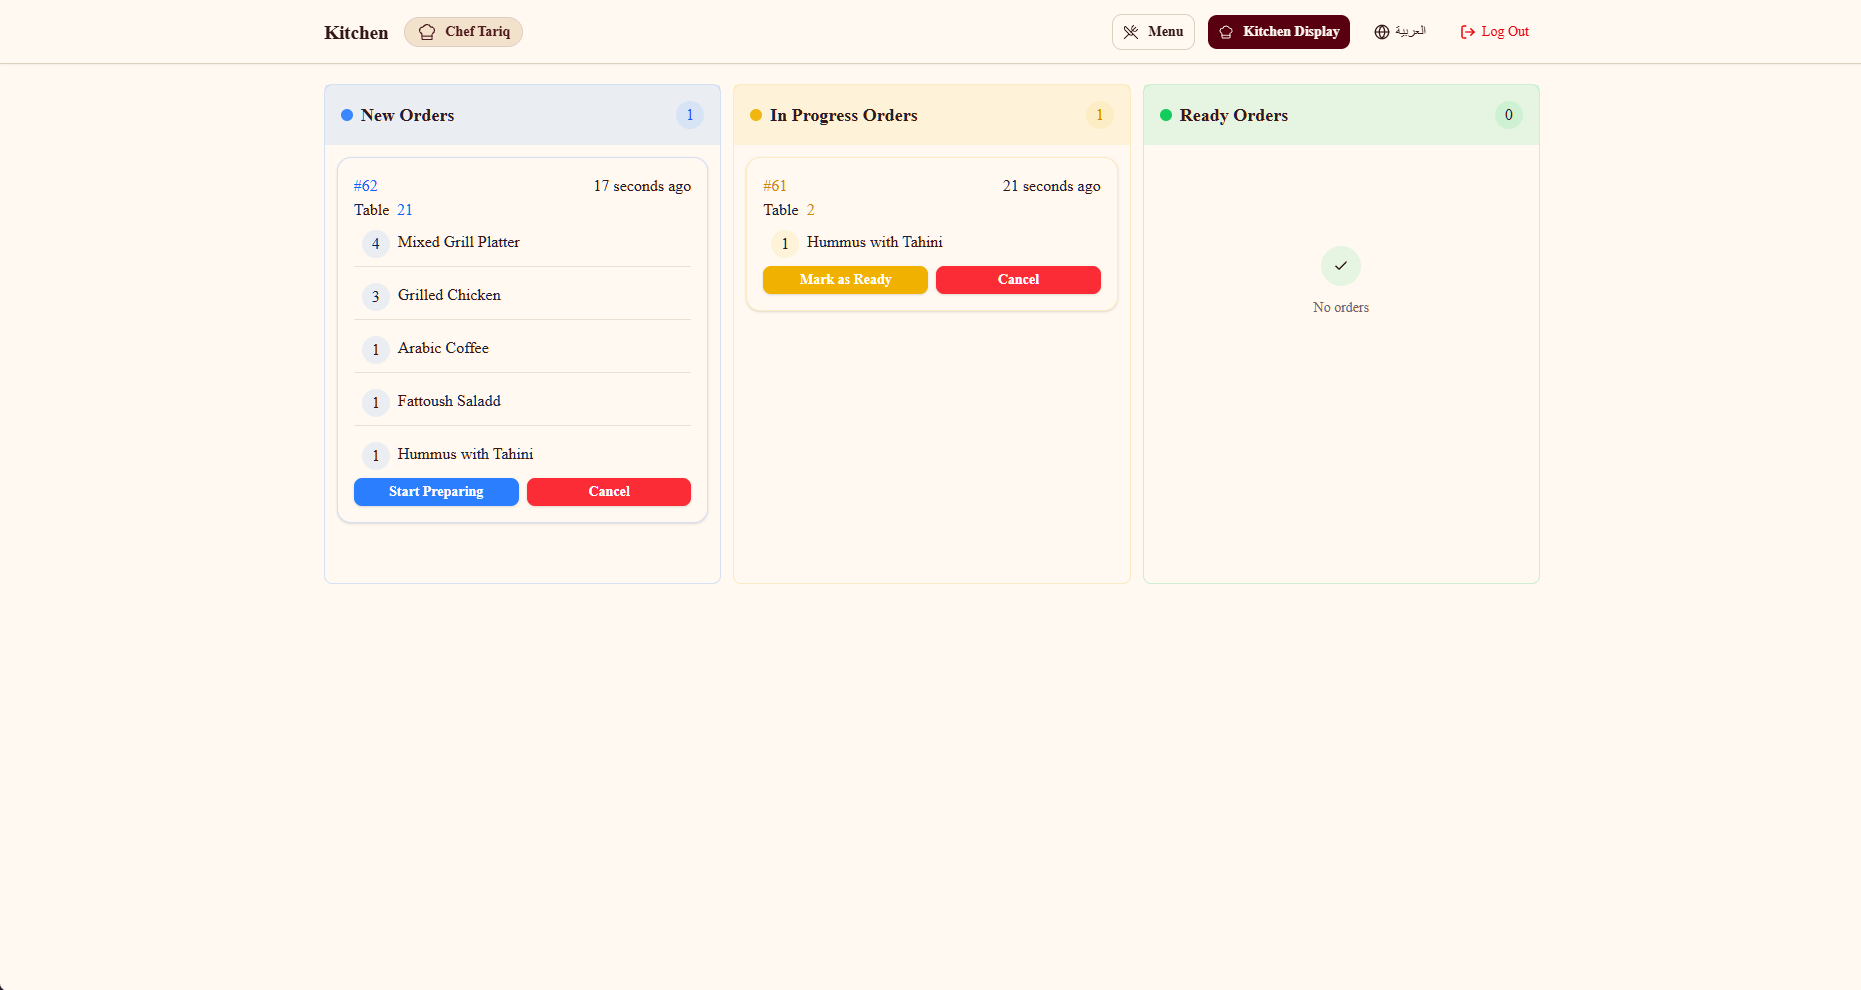Viewport: 1861px width, 990px height.
Task: Switch language to Arabic
Action: (x=1400, y=32)
